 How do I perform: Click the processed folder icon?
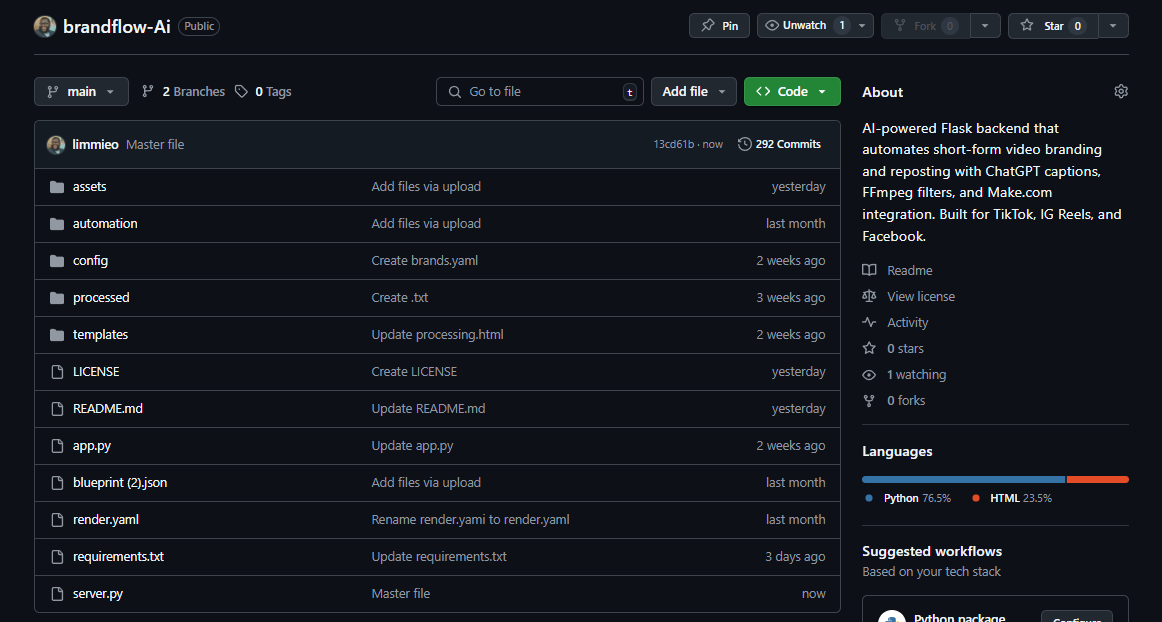tap(57, 298)
